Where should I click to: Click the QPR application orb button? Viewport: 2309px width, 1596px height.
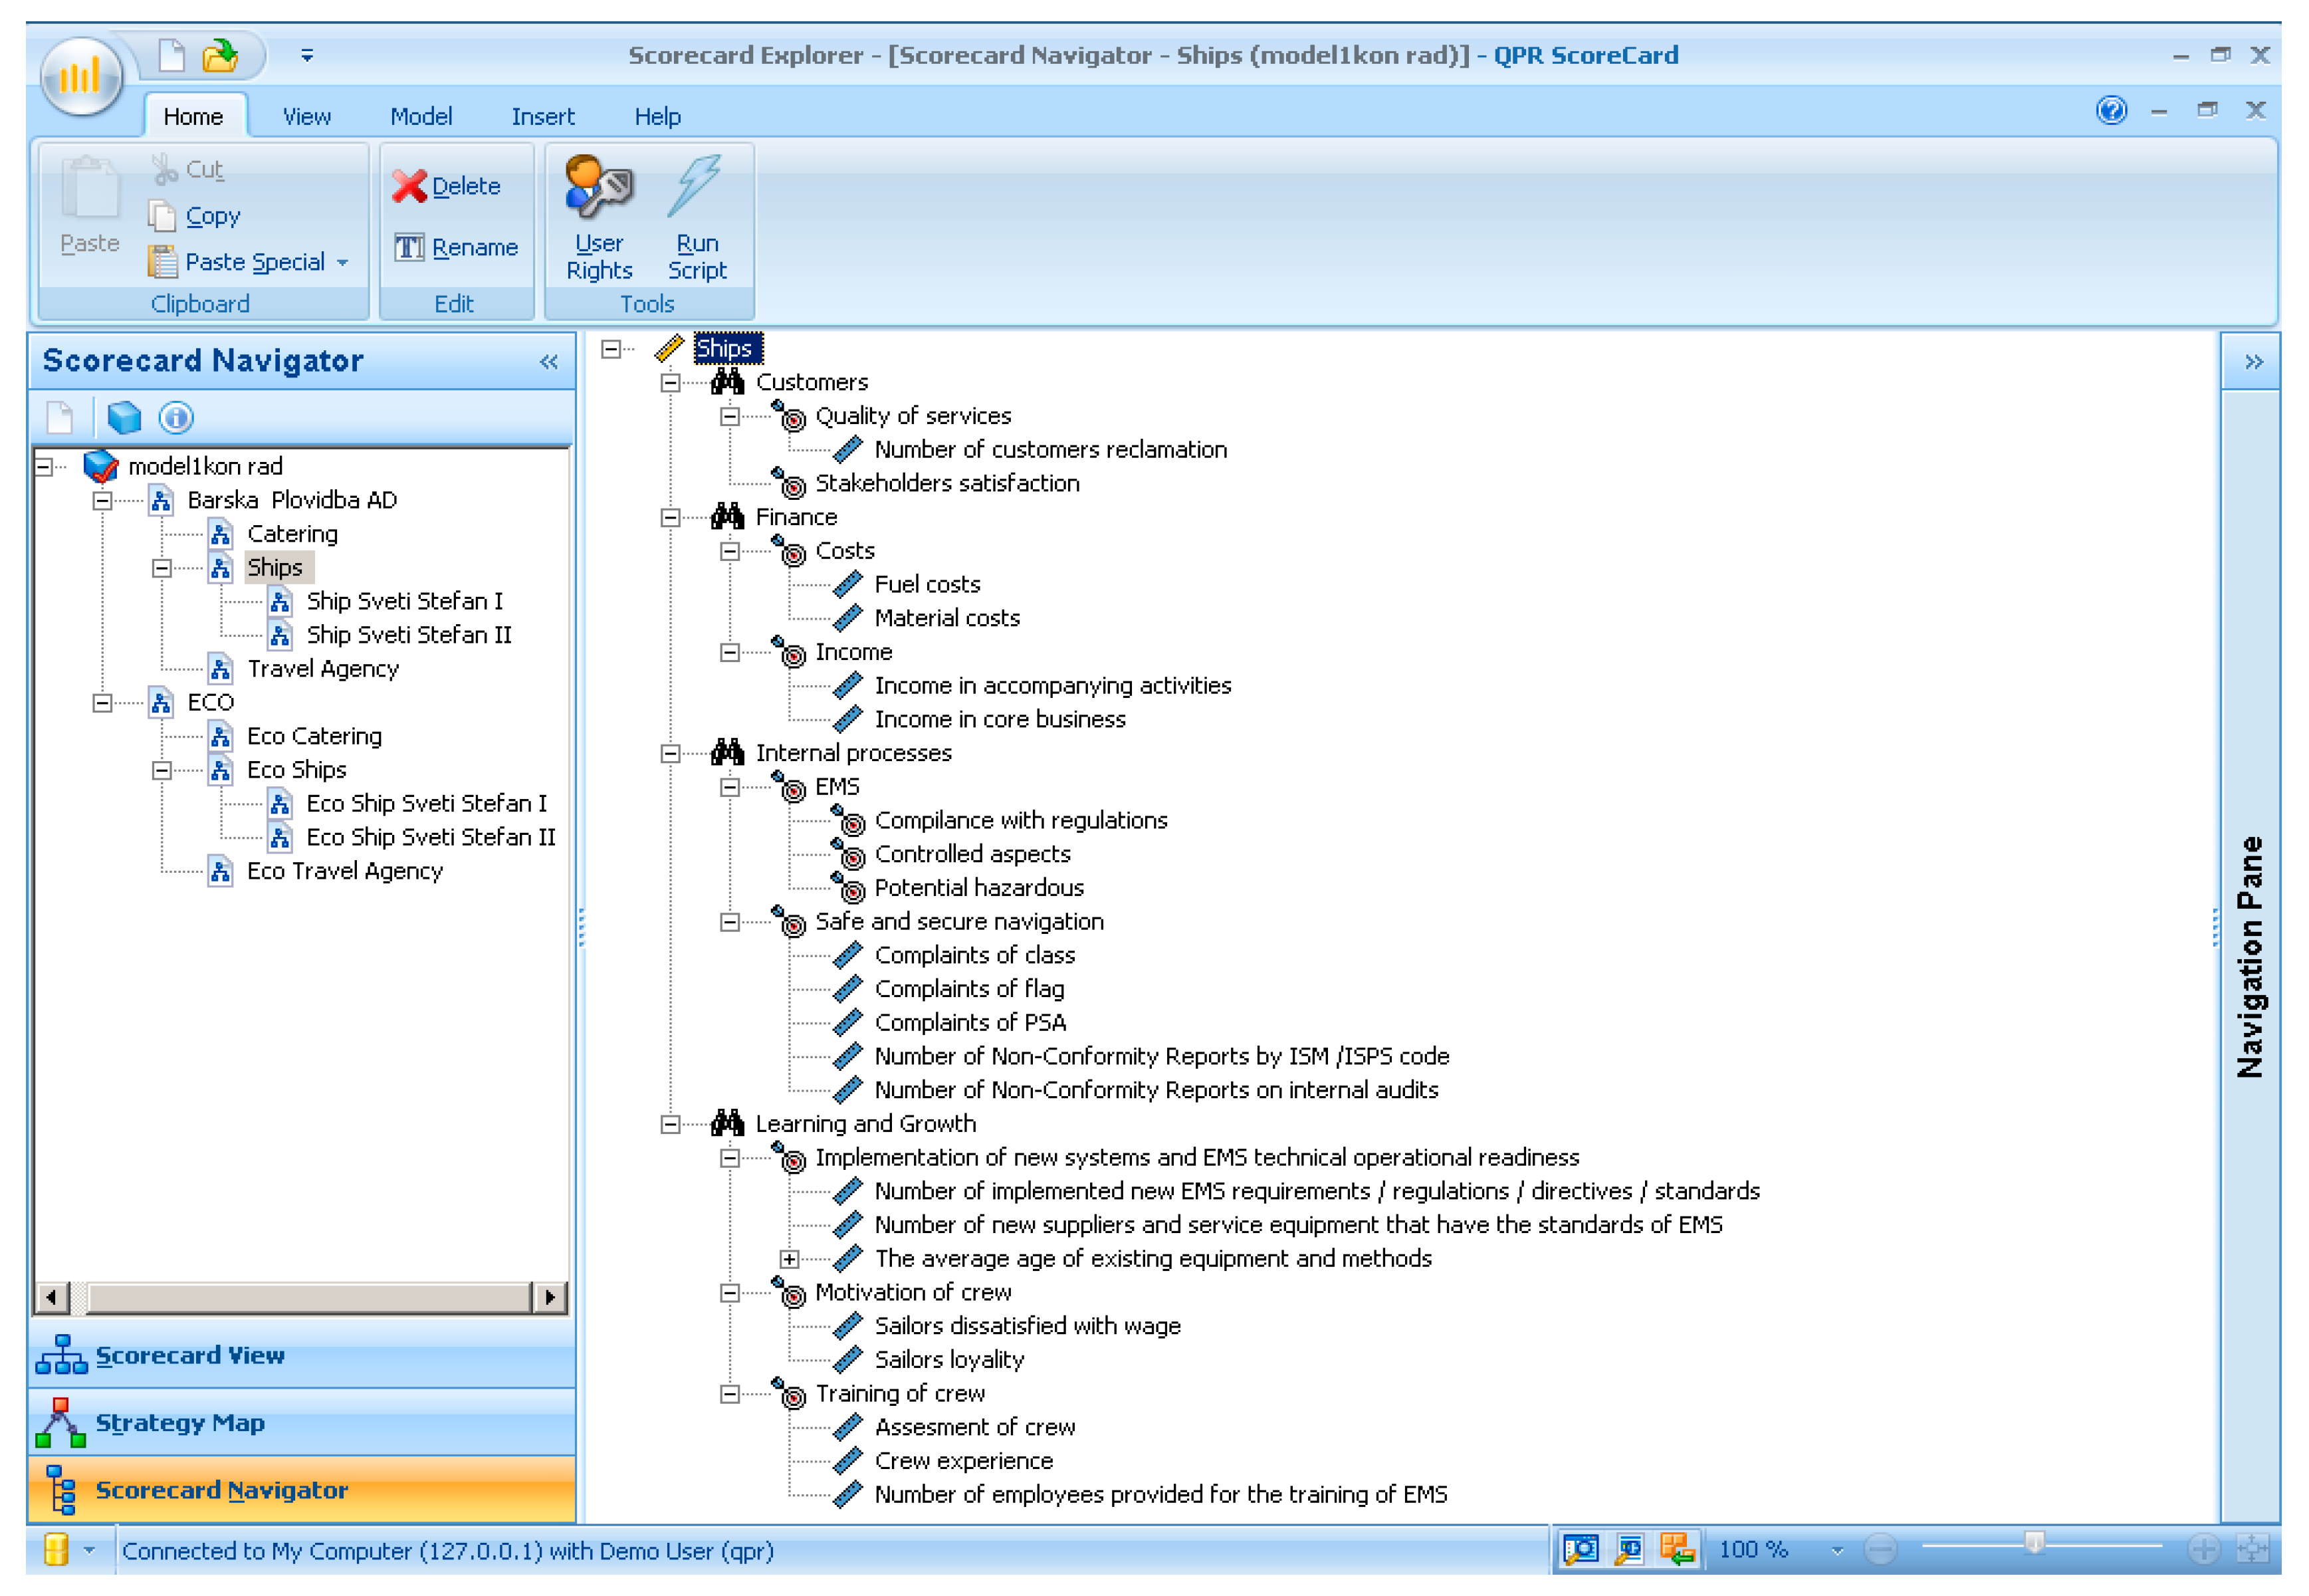tap(81, 76)
